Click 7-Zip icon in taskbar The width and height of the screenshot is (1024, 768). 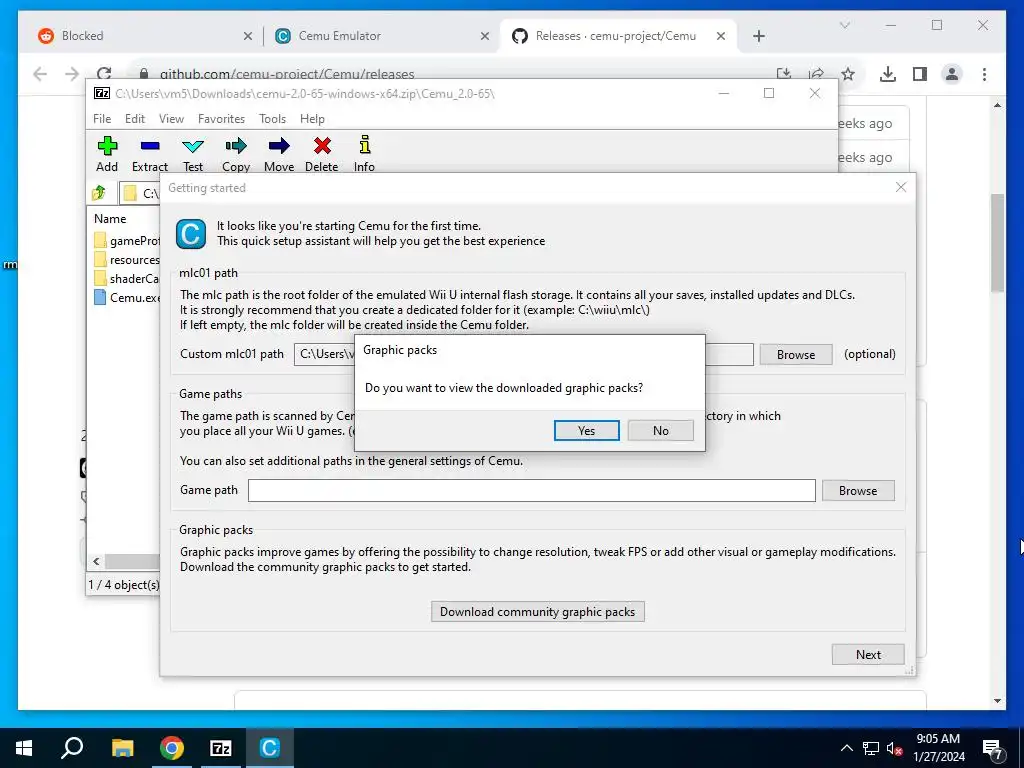point(221,748)
